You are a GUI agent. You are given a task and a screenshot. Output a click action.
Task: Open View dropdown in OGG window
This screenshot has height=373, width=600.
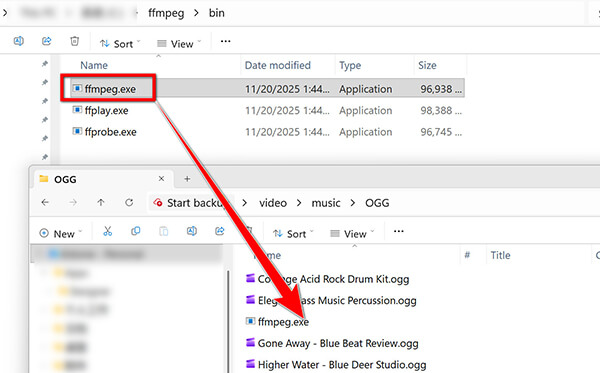352,233
